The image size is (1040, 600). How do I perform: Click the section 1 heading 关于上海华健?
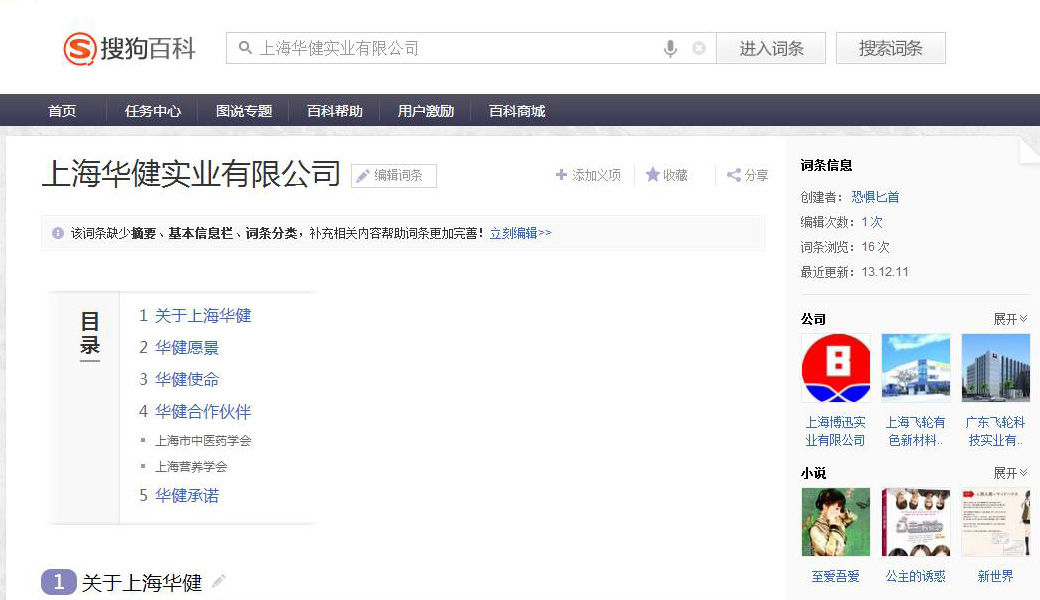tap(142, 582)
